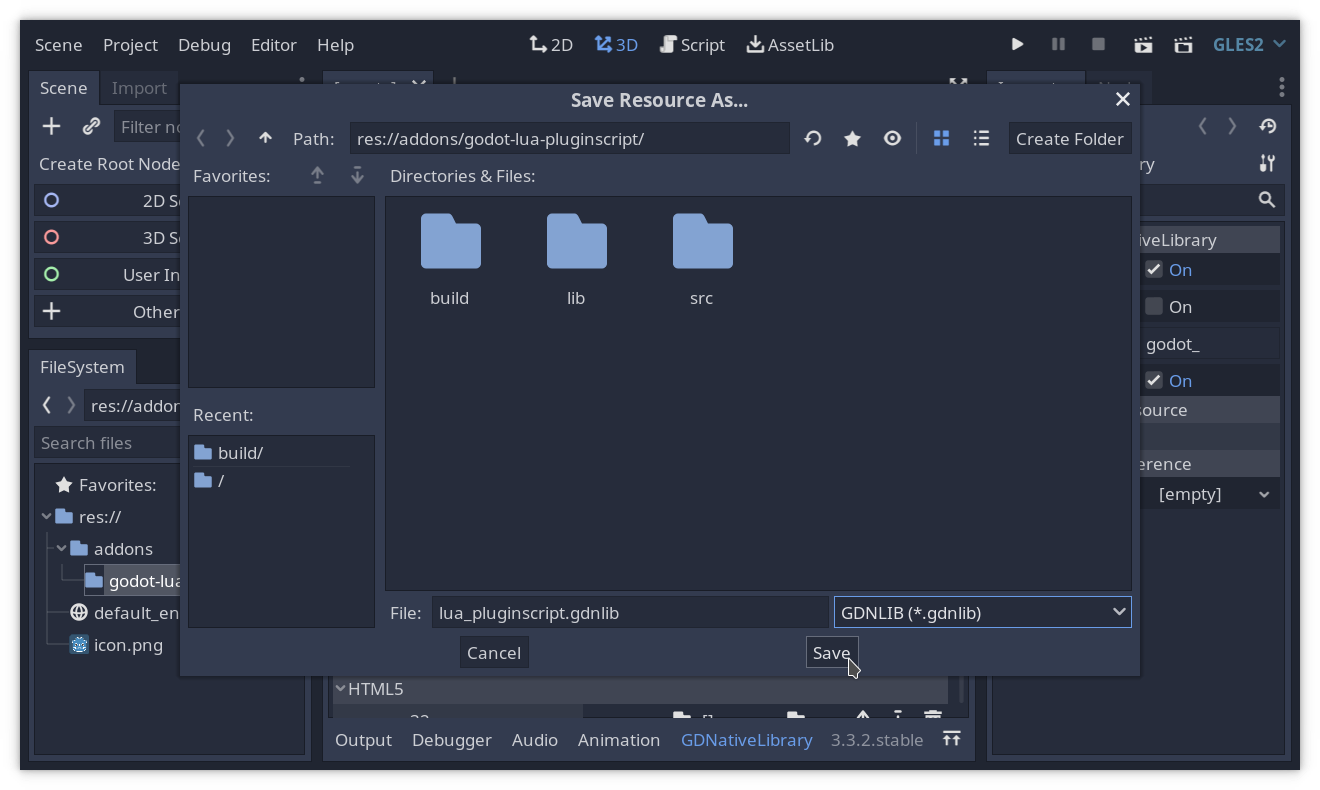The image size is (1320, 790).
Task: Favorite the current folder with star icon
Action: click(x=852, y=139)
